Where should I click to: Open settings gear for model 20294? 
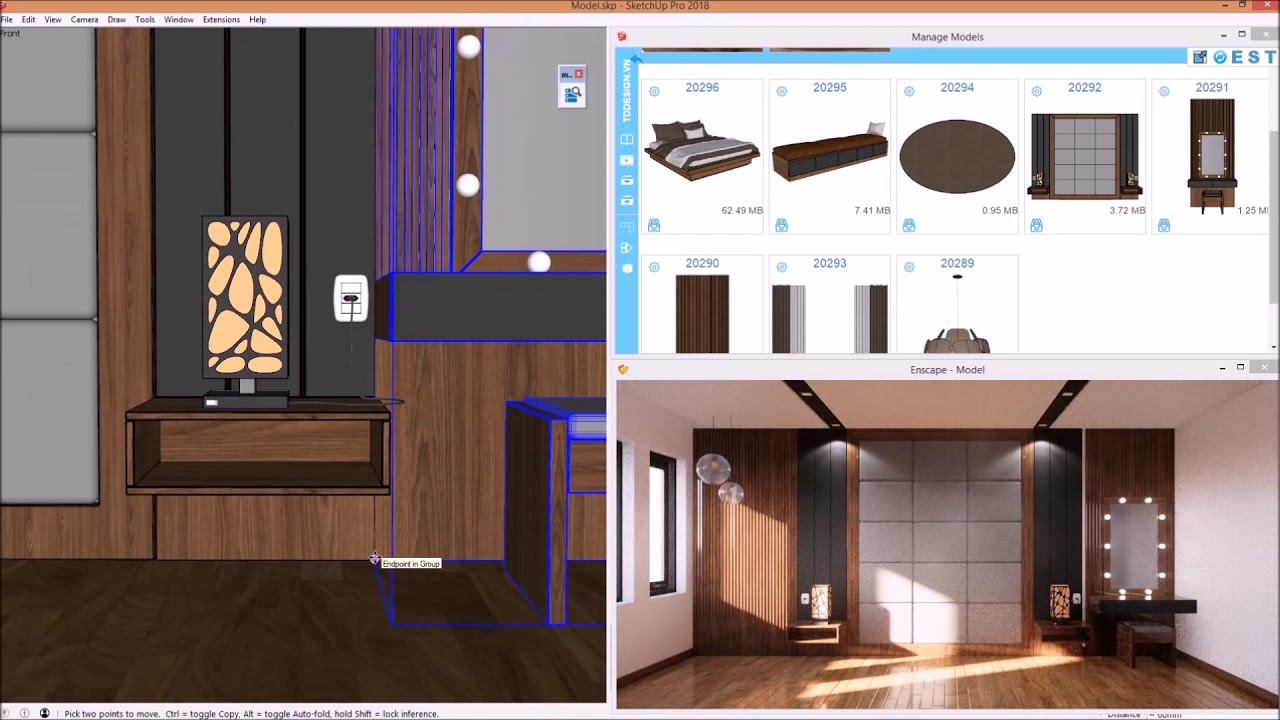tap(909, 91)
